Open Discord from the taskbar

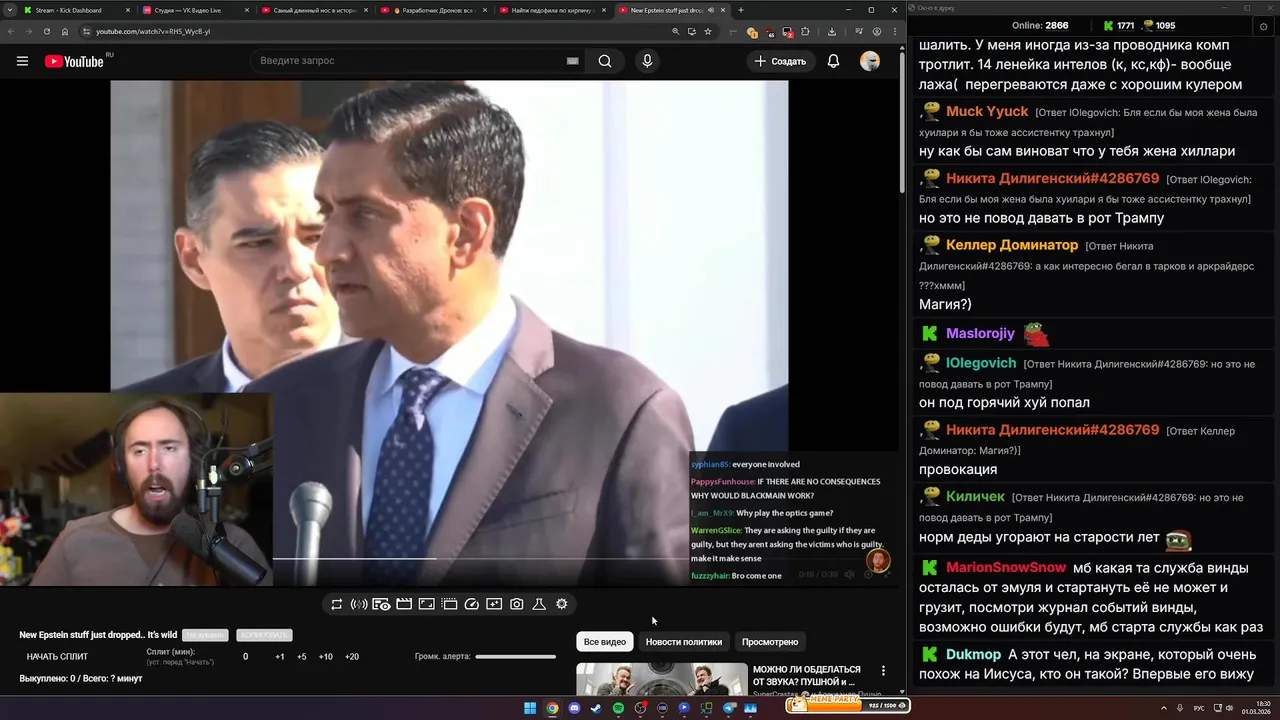pyautogui.click(x=574, y=708)
